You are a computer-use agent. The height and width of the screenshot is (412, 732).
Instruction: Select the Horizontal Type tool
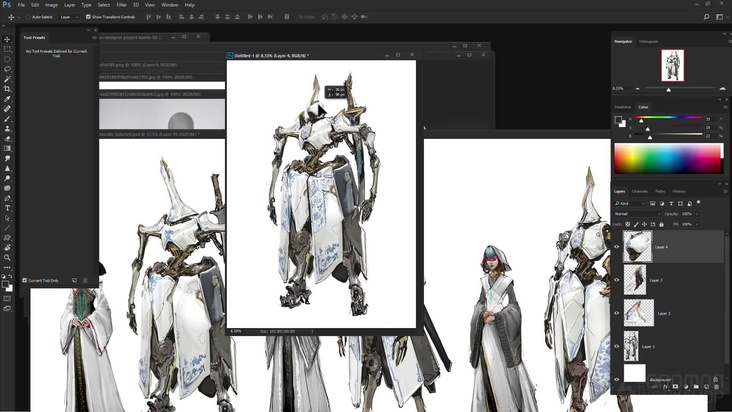(7, 208)
